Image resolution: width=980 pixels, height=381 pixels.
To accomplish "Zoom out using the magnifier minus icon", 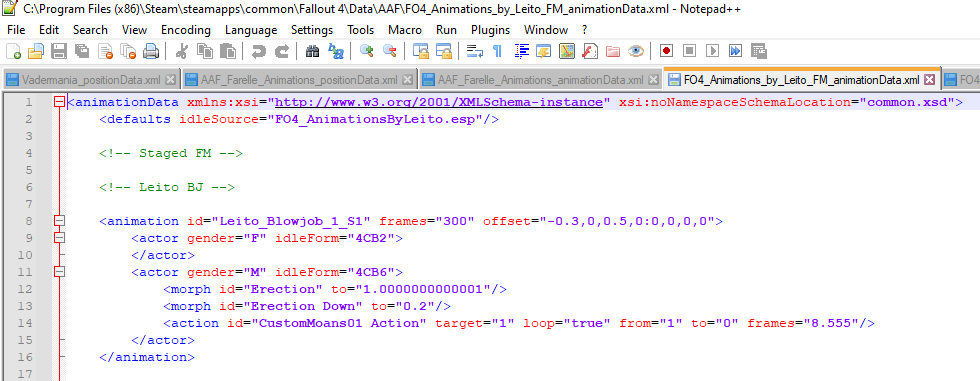I will 390,51.
